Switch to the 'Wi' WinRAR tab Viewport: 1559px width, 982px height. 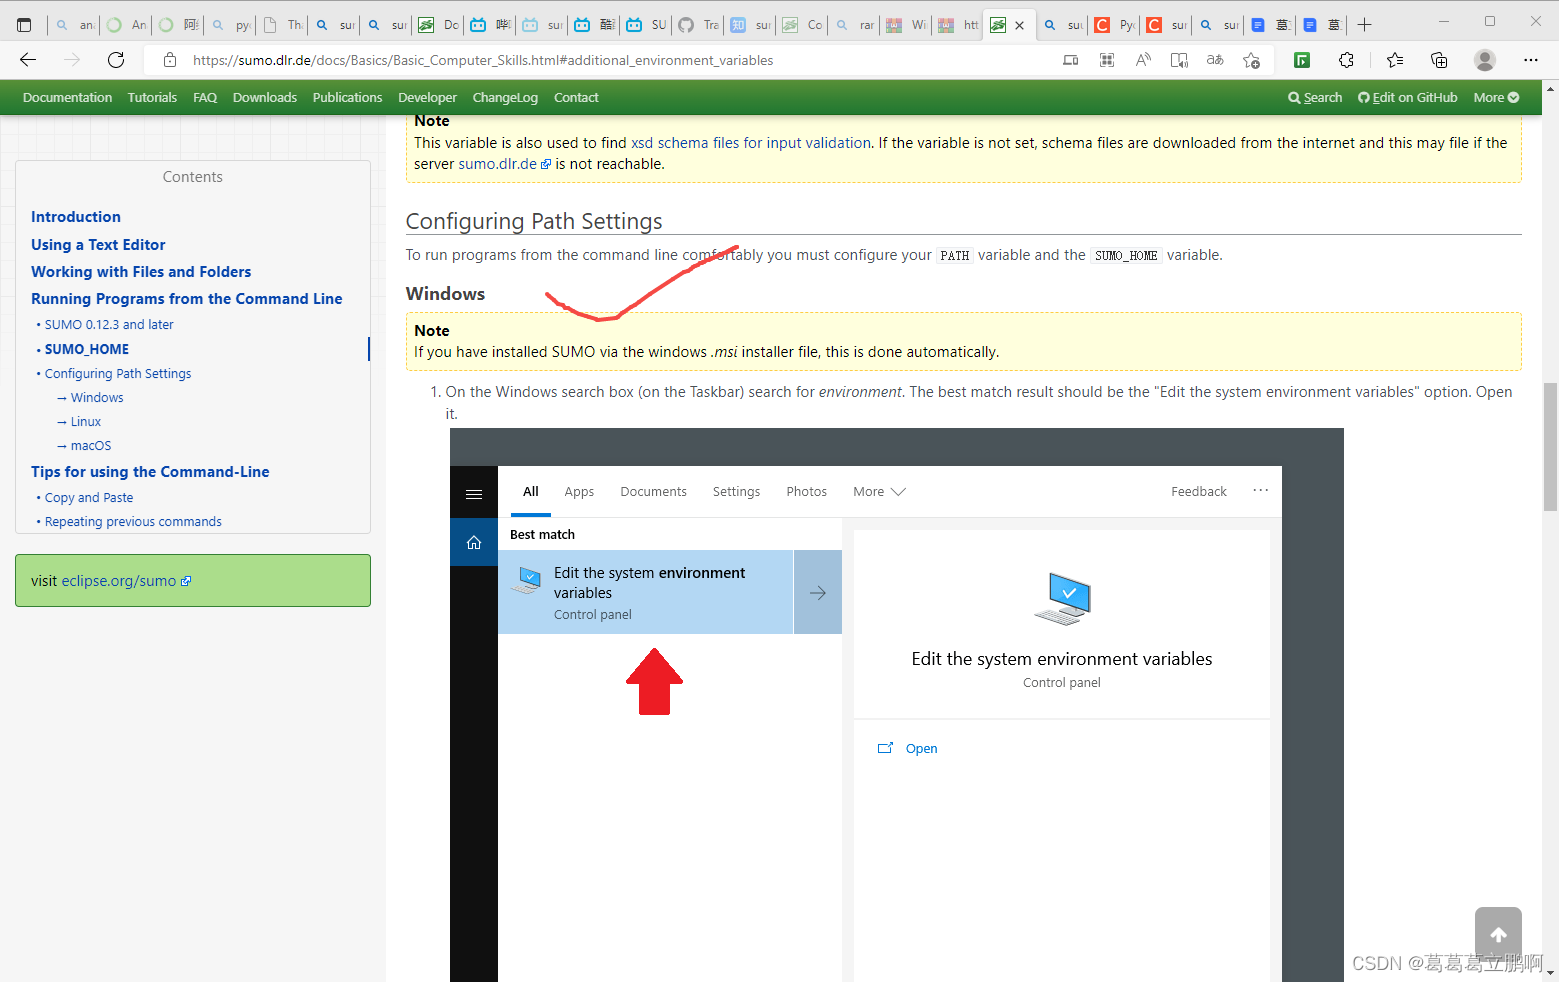click(x=907, y=25)
